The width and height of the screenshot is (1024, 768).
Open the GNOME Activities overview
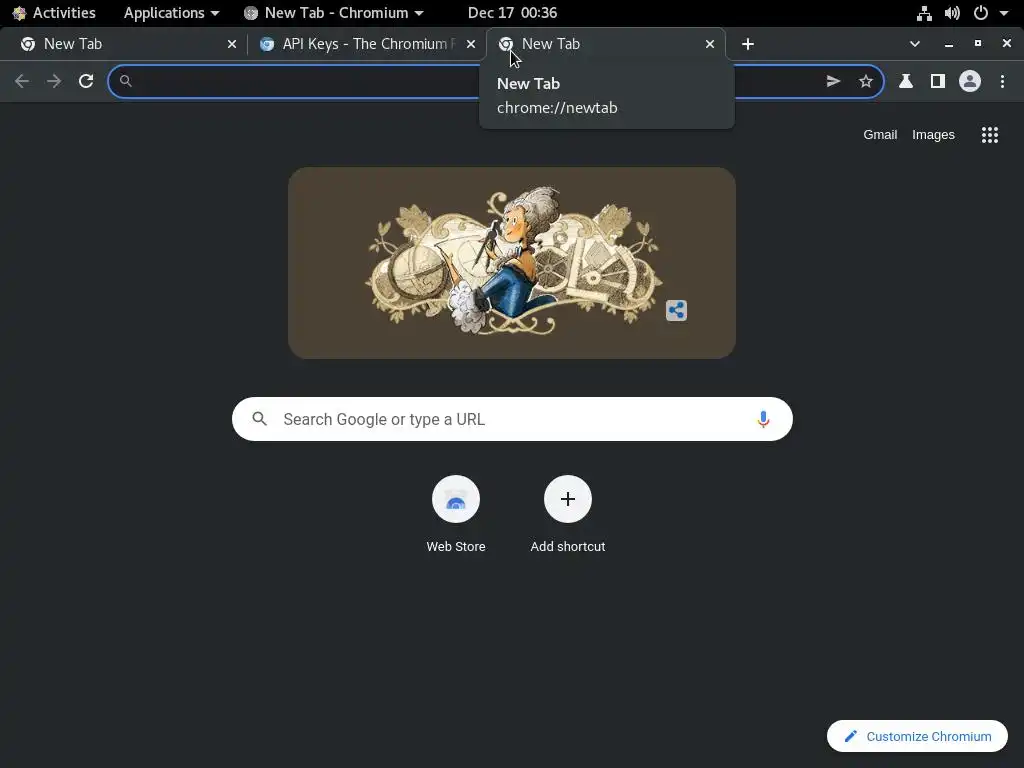[x=54, y=12]
